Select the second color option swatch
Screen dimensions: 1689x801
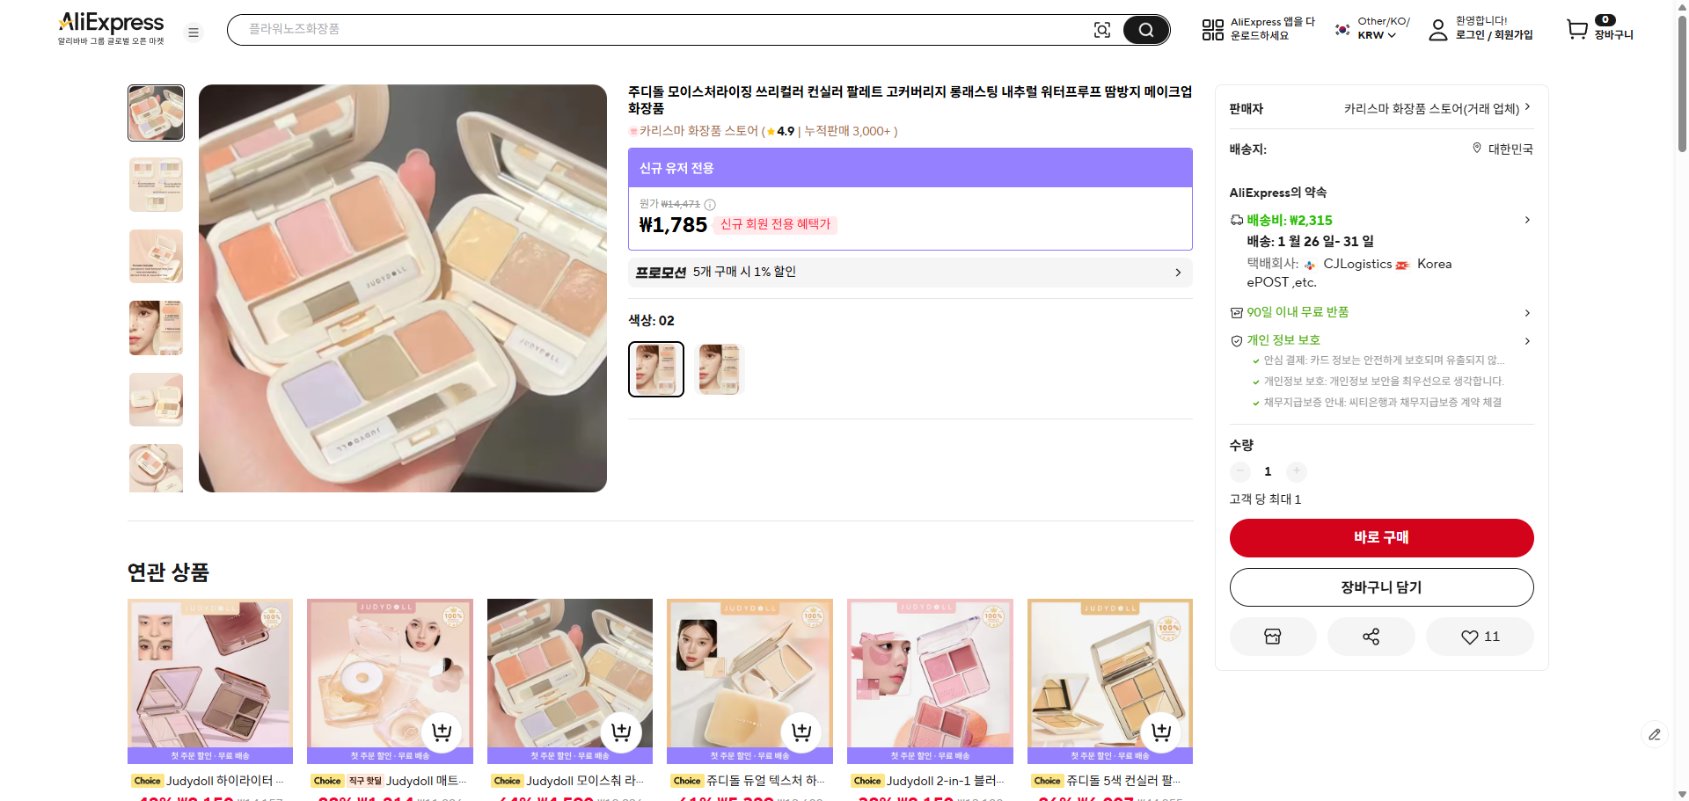(x=719, y=369)
